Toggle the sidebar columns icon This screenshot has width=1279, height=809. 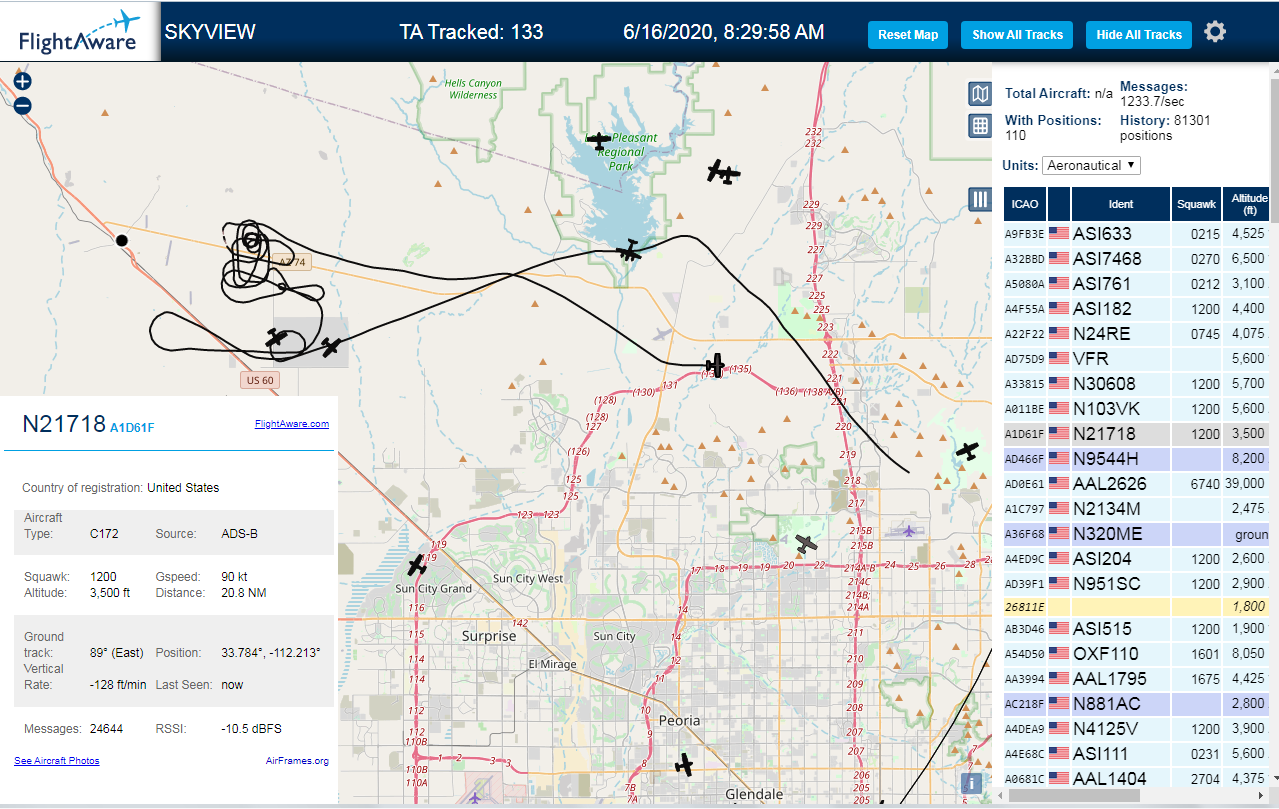980,199
